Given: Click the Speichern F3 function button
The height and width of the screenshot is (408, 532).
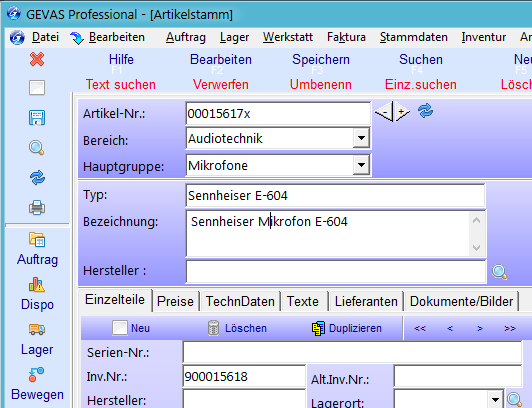Looking at the screenshot, I should 321,63.
